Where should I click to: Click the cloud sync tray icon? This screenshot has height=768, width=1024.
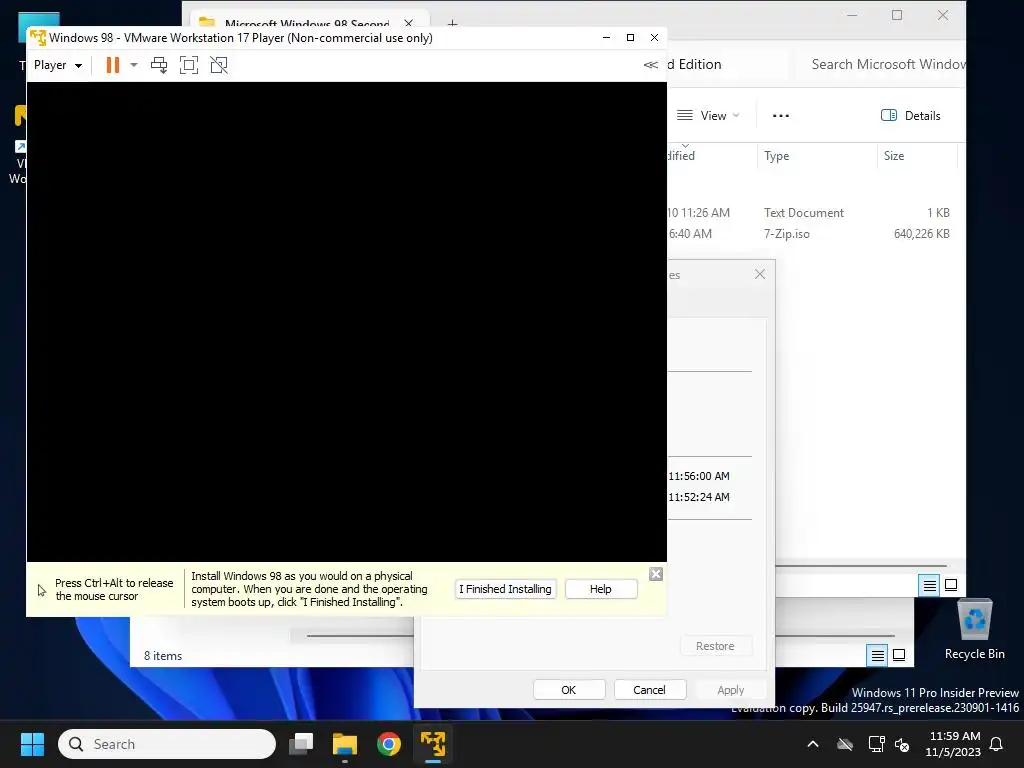845,744
